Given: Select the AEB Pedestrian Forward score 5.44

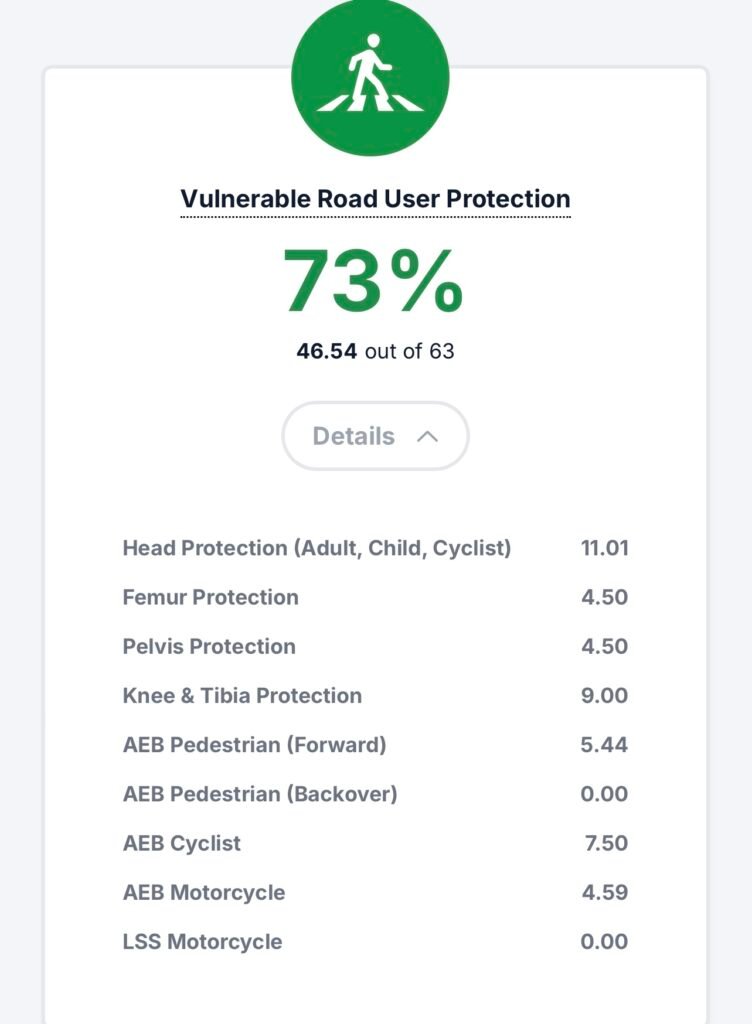Looking at the screenshot, I should coord(604,744).
